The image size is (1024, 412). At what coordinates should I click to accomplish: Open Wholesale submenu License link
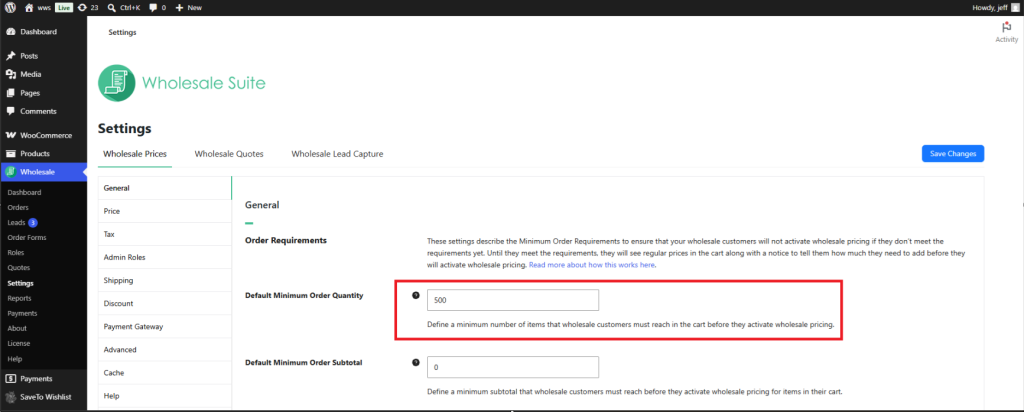coord(19,343)
